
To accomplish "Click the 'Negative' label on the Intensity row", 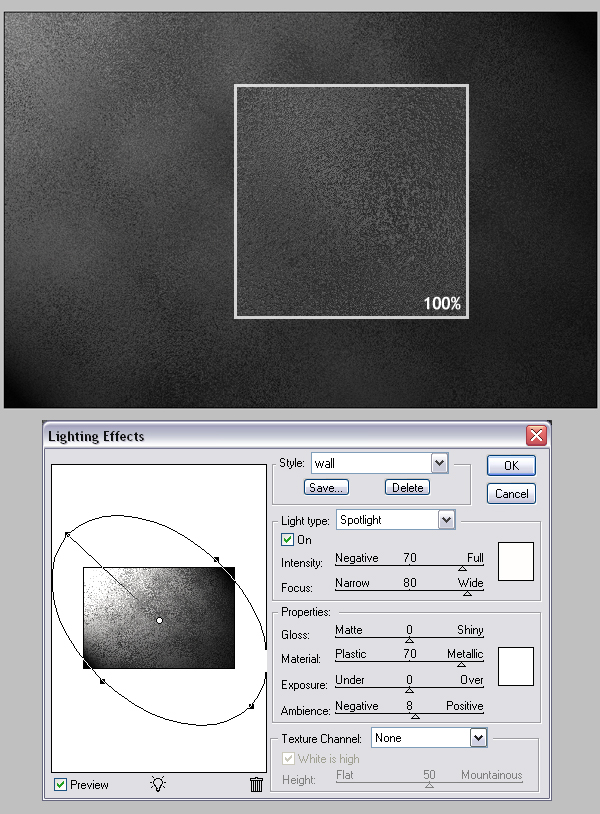I will (x=357, y=558).
